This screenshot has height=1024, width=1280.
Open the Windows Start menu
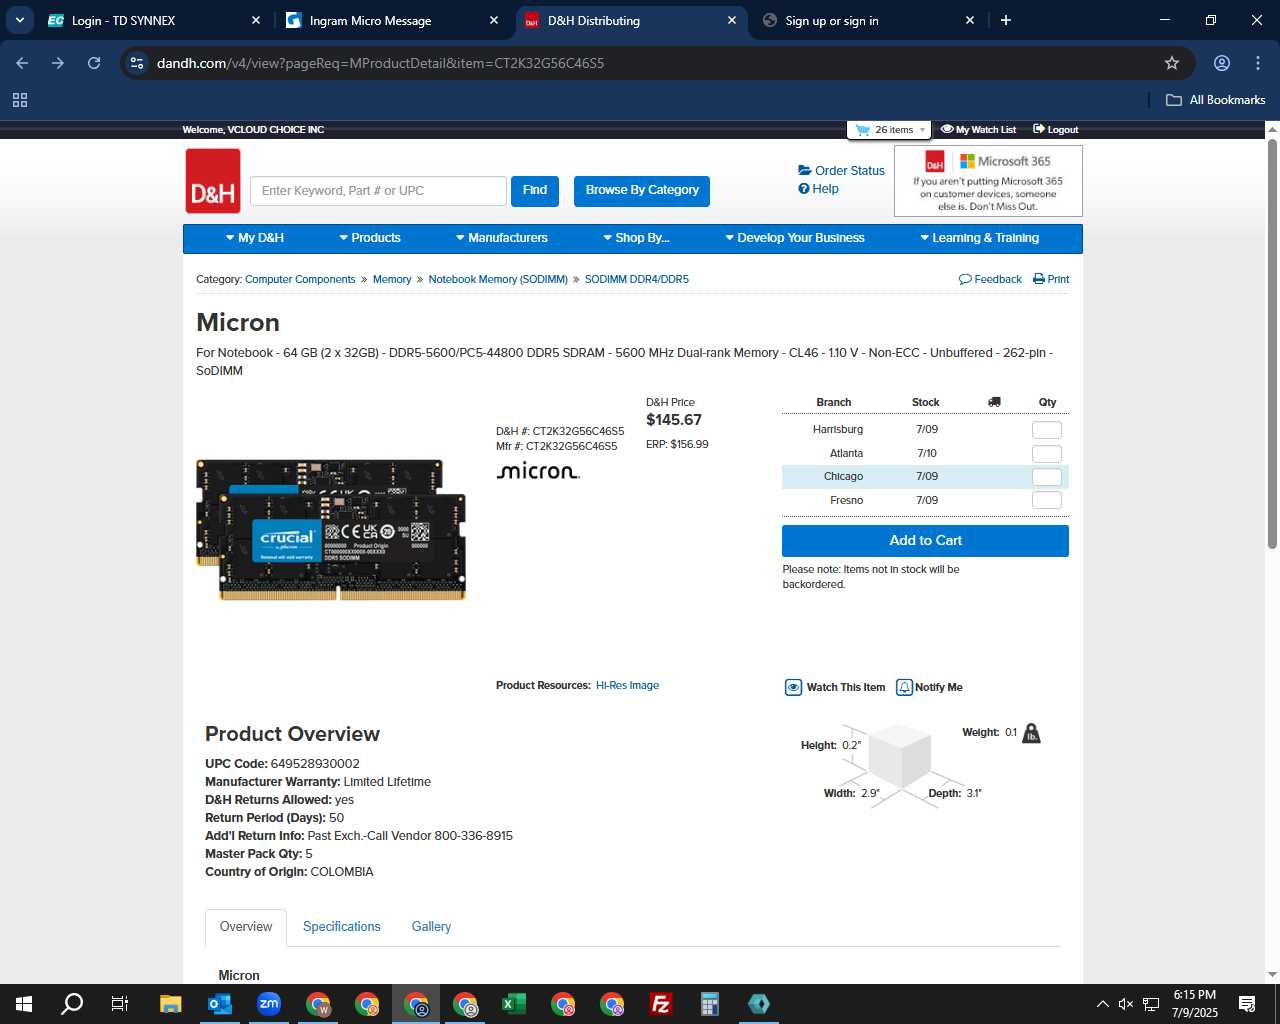[x=24, y=1004]
